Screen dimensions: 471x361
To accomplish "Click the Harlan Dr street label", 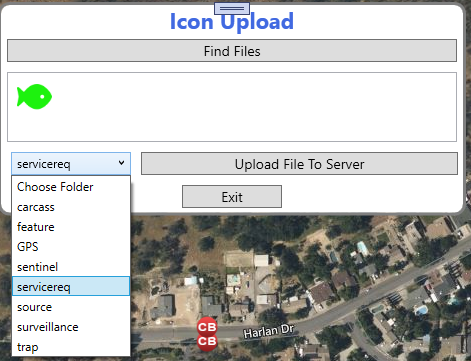I will tap(269, 331).
